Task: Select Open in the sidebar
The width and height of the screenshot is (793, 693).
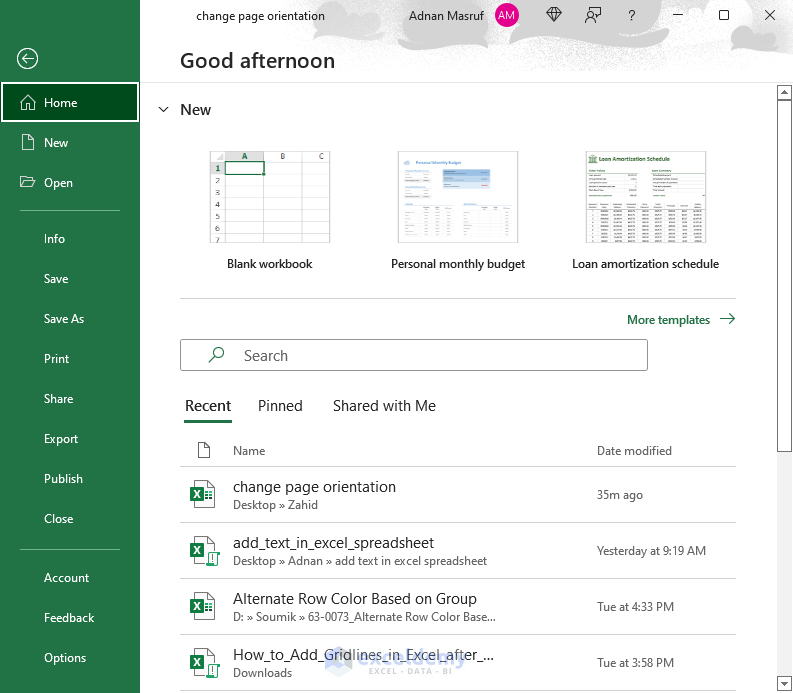Action: pos(70,183)
